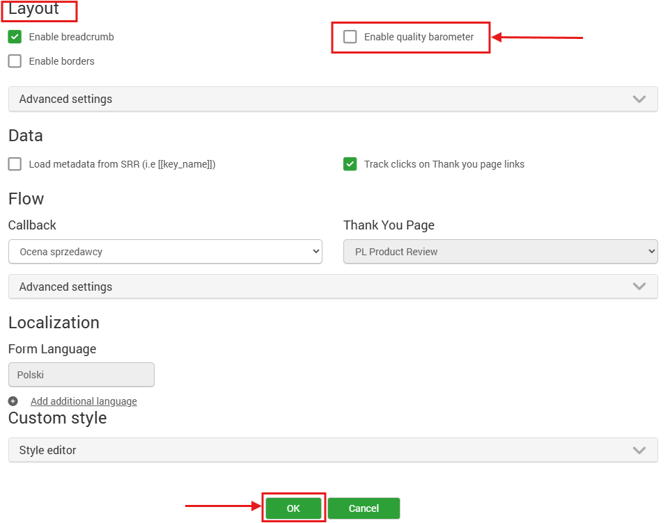Tick the Enable borders checkbox
The width and height of the screenshot is (670, 523).
(15, 61)
